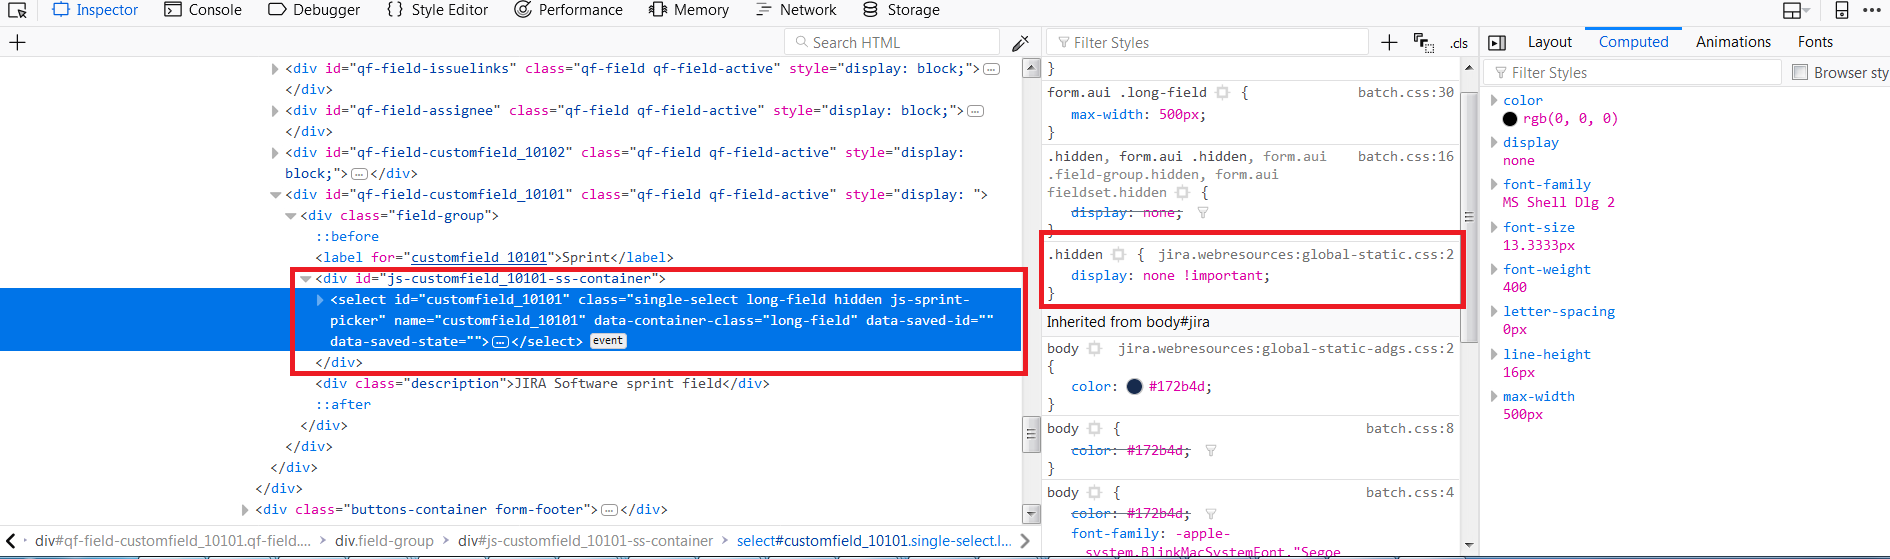Expand the selected select#customfield_10101 node

(x=320, y=300)
